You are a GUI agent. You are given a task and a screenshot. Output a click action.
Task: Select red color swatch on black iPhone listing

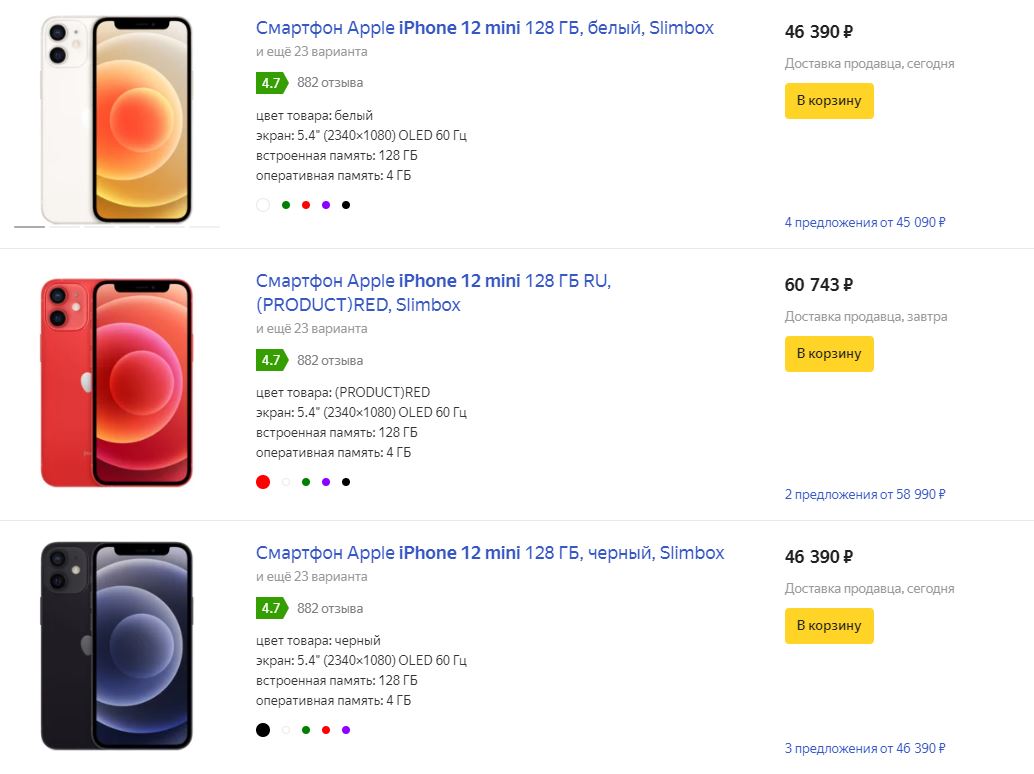click(x=326, y=730)
